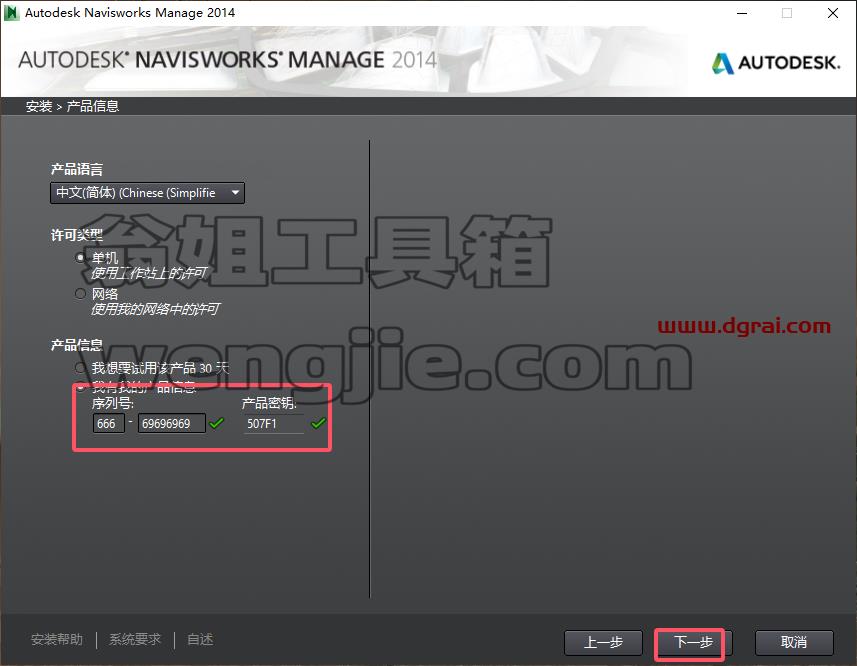Click the 产品密钥 label
The image size is (857, 666).
(269, 404)
